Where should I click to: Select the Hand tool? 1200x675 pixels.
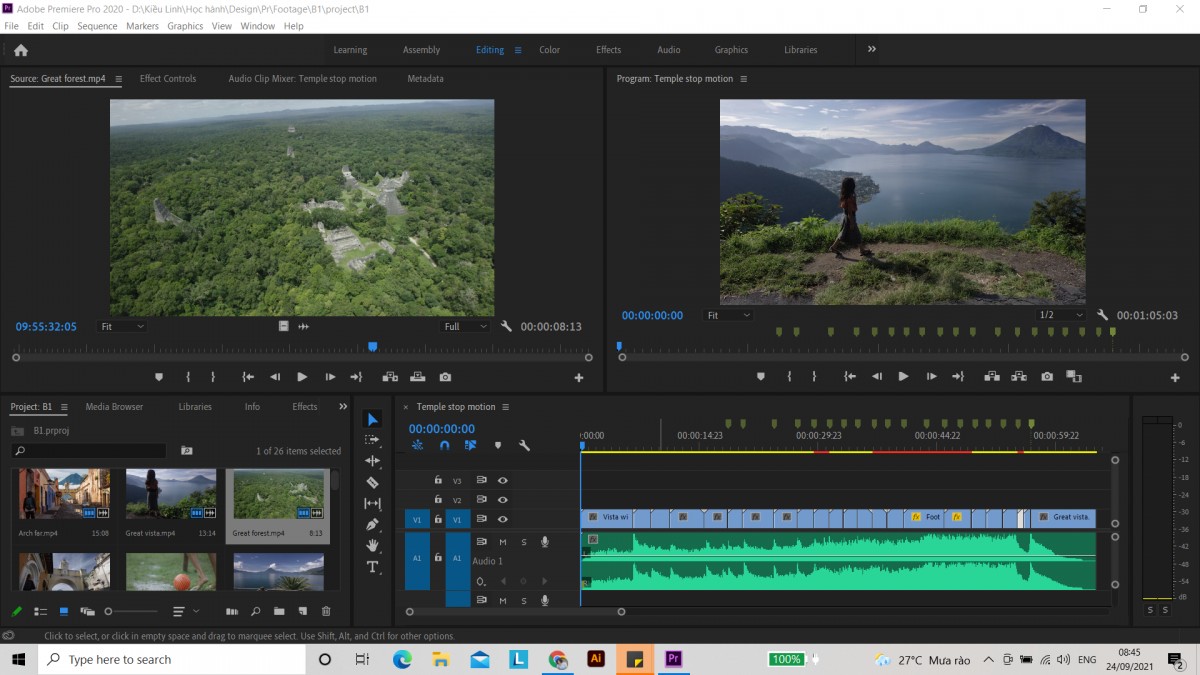pos(372,546)
